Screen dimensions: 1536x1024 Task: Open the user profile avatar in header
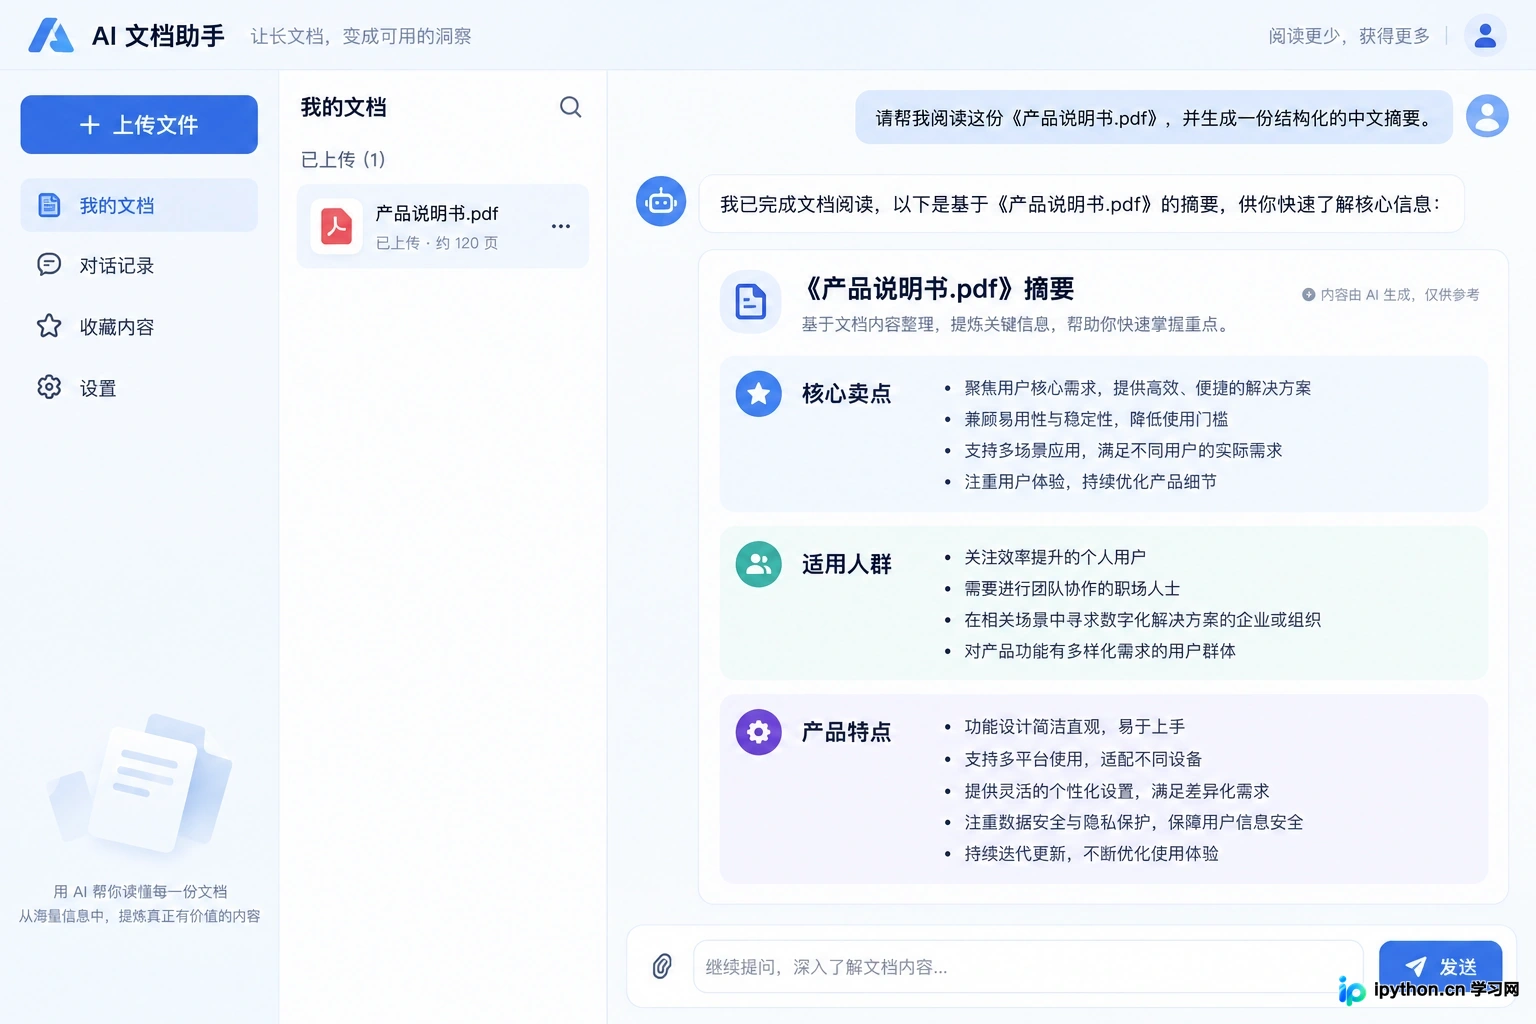pyautogui.click(x=1485, y=35)
